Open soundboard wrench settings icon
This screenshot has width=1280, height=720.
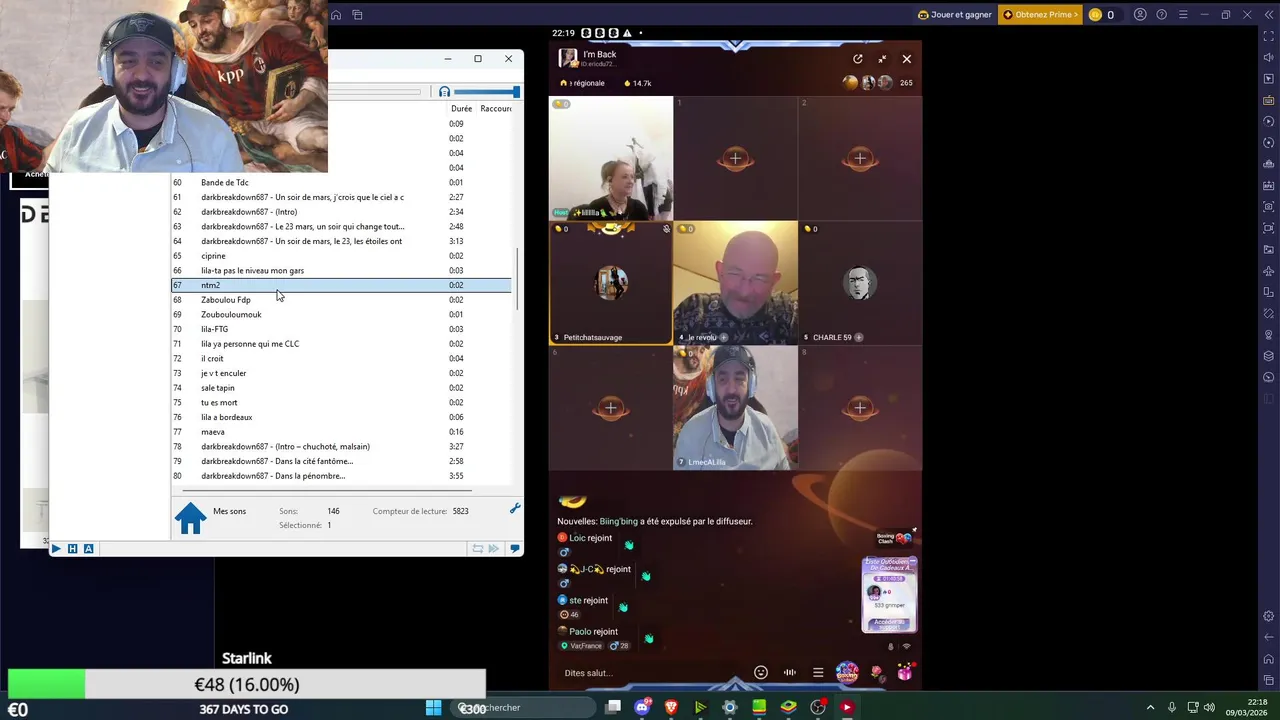pos(515,509)
